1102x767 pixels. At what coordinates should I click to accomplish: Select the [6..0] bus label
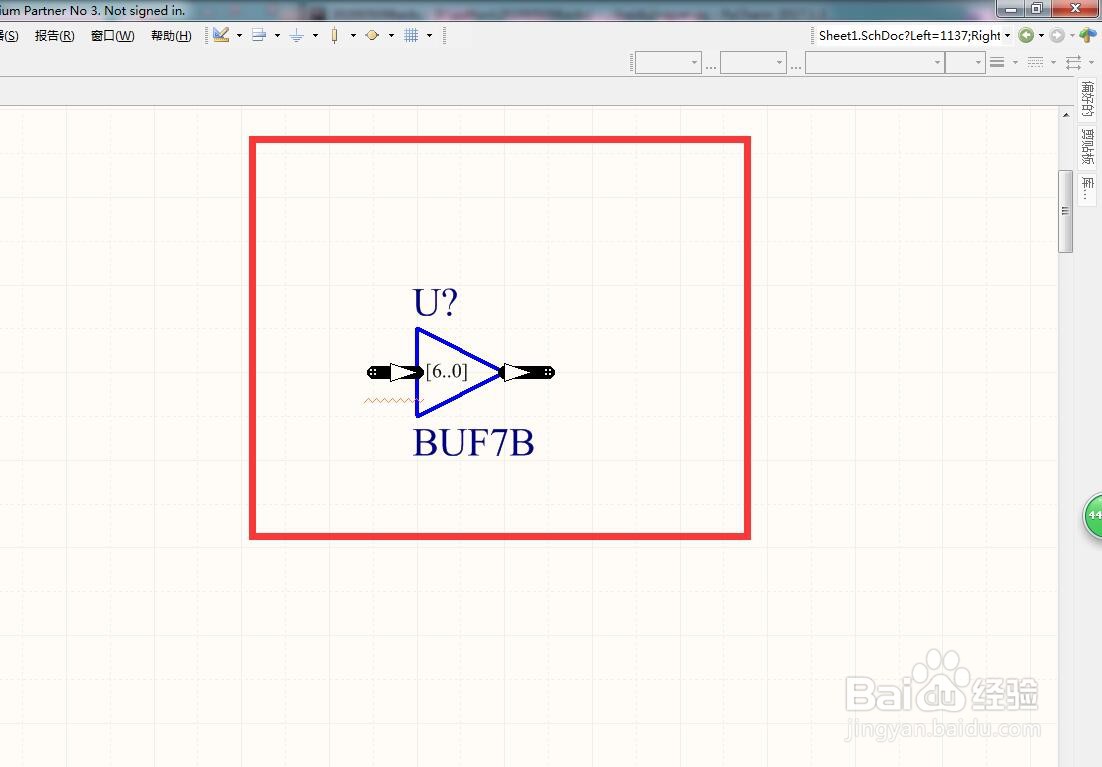(x=446, y=371)
